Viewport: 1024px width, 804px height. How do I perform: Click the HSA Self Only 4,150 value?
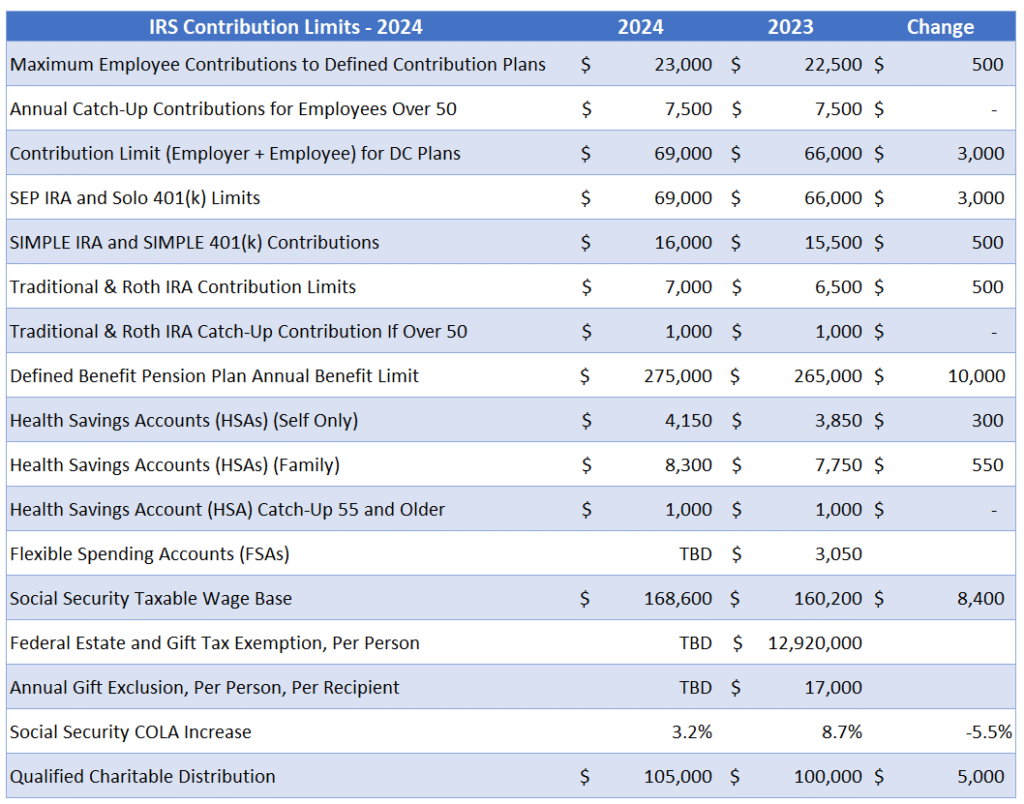pyautogui.click(x=687, y=420)
